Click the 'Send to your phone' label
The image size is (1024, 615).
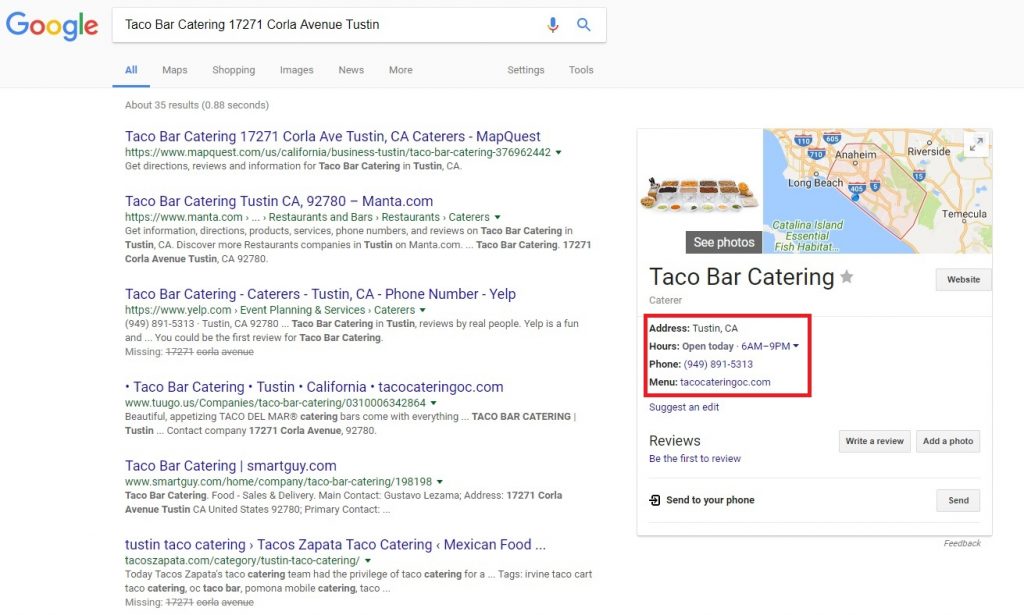click(x=710, y=500)
